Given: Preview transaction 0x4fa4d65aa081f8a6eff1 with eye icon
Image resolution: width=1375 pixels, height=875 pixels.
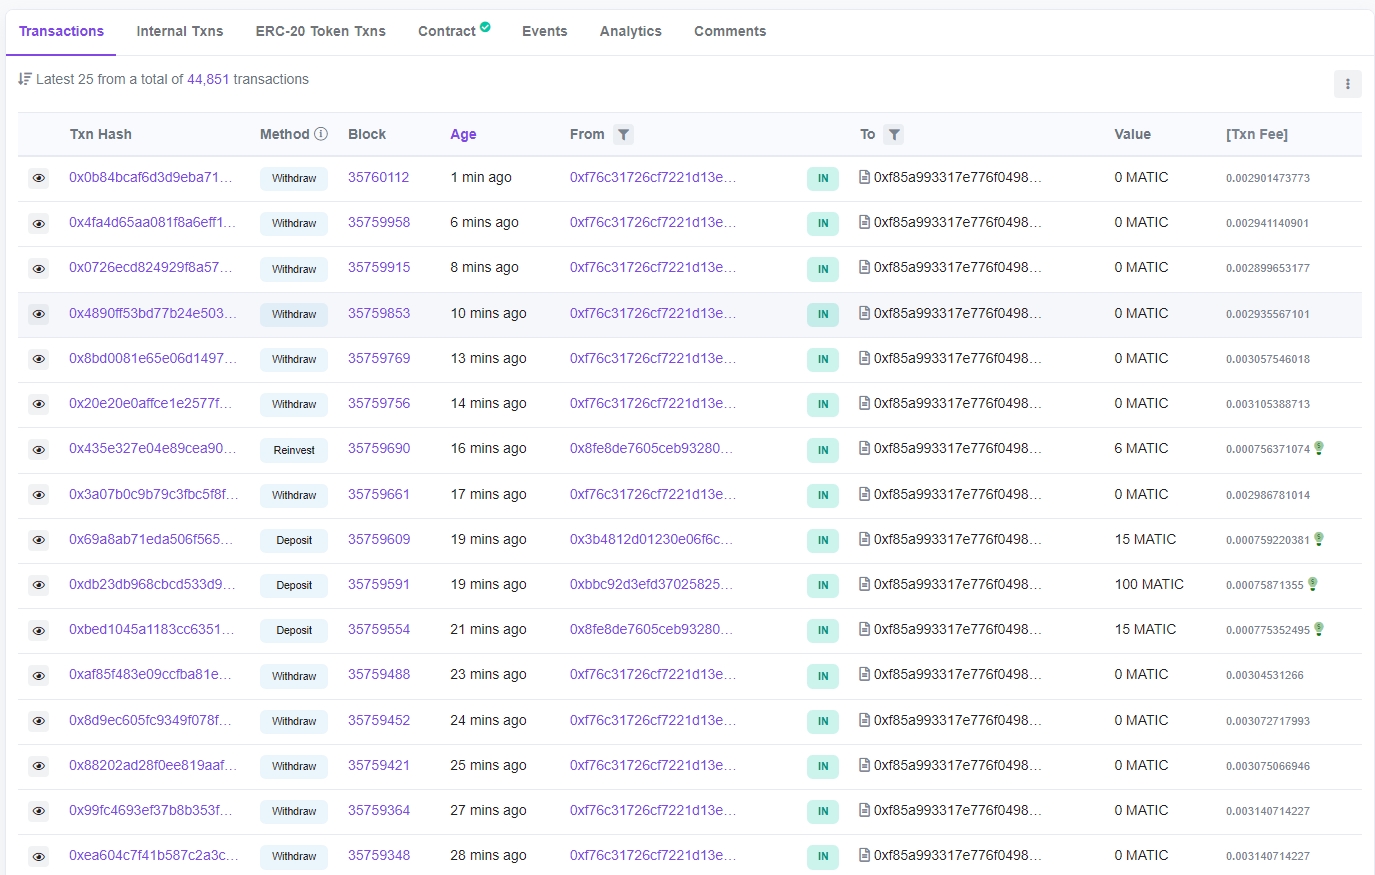Looking at the screenshot, I should click(x=38, y=223).
